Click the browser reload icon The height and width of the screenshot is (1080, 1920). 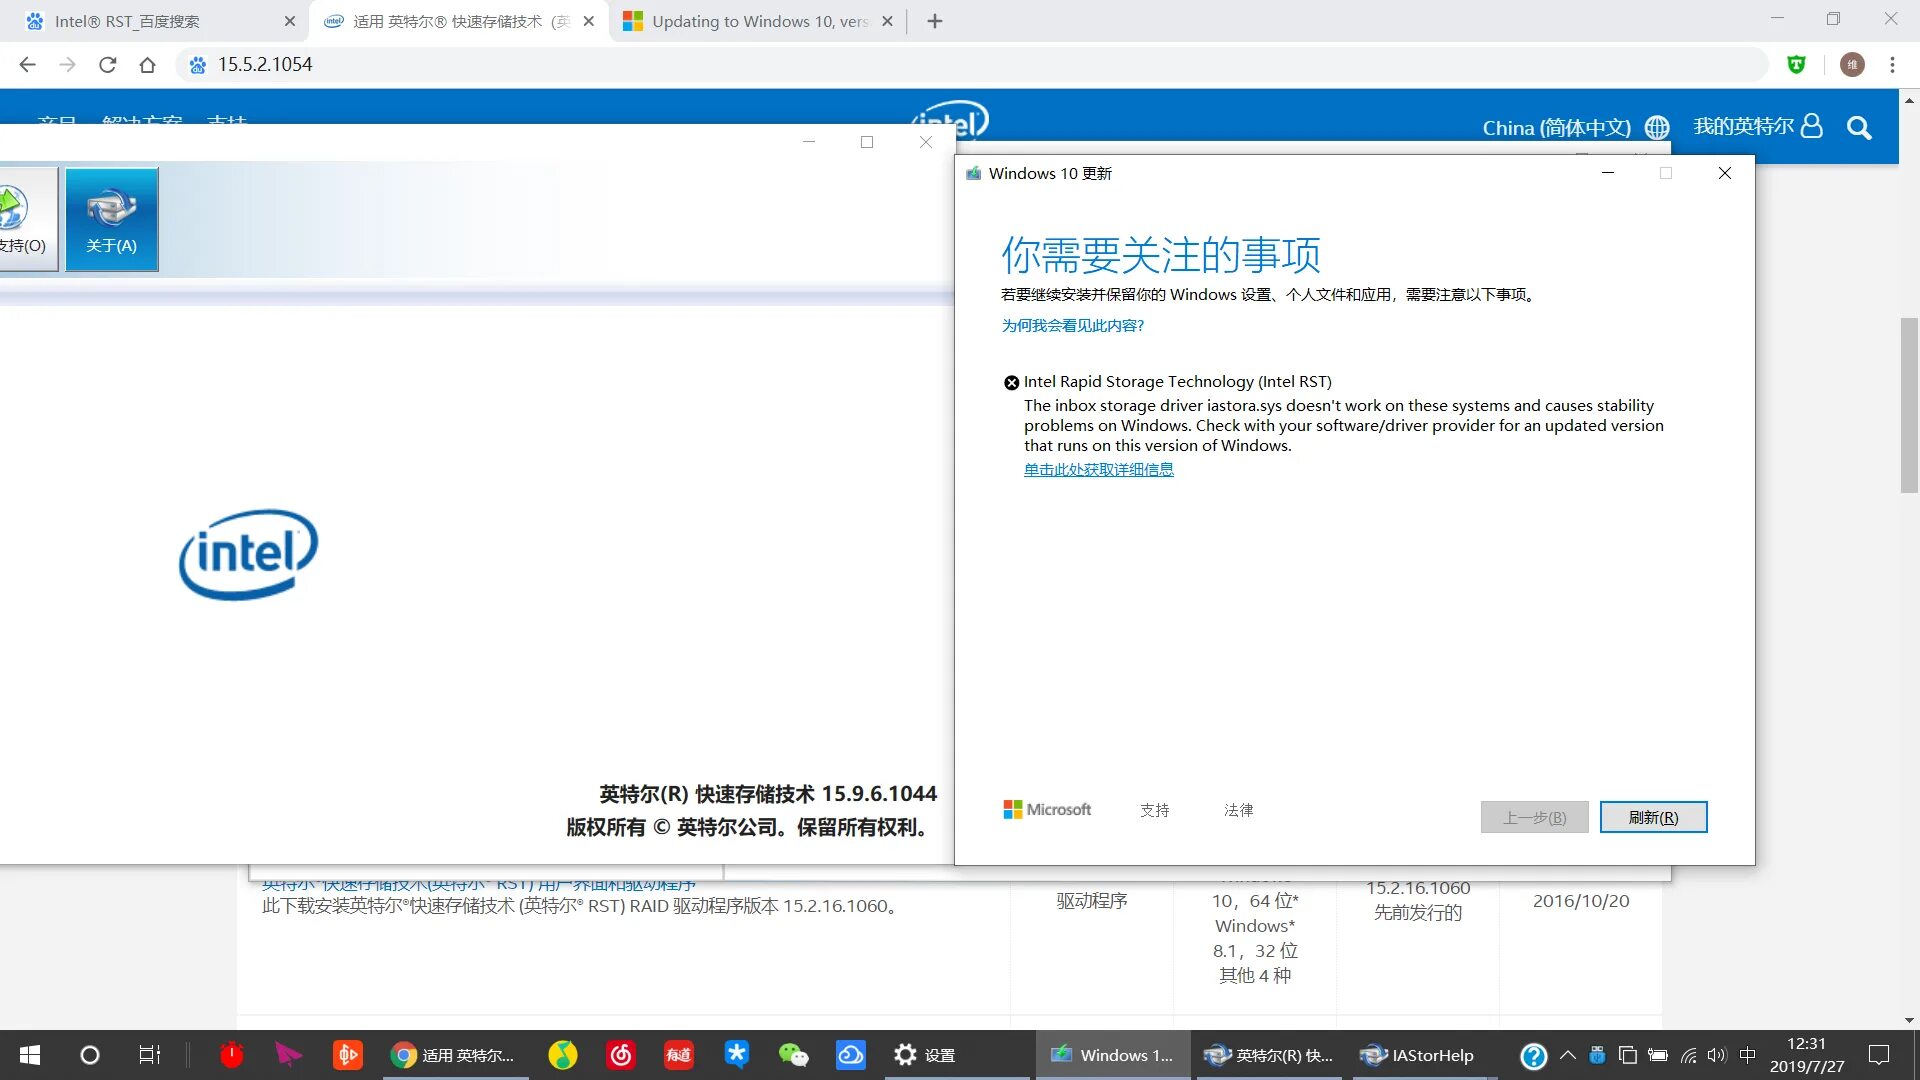pyautogui.click(x=108, y=65)
